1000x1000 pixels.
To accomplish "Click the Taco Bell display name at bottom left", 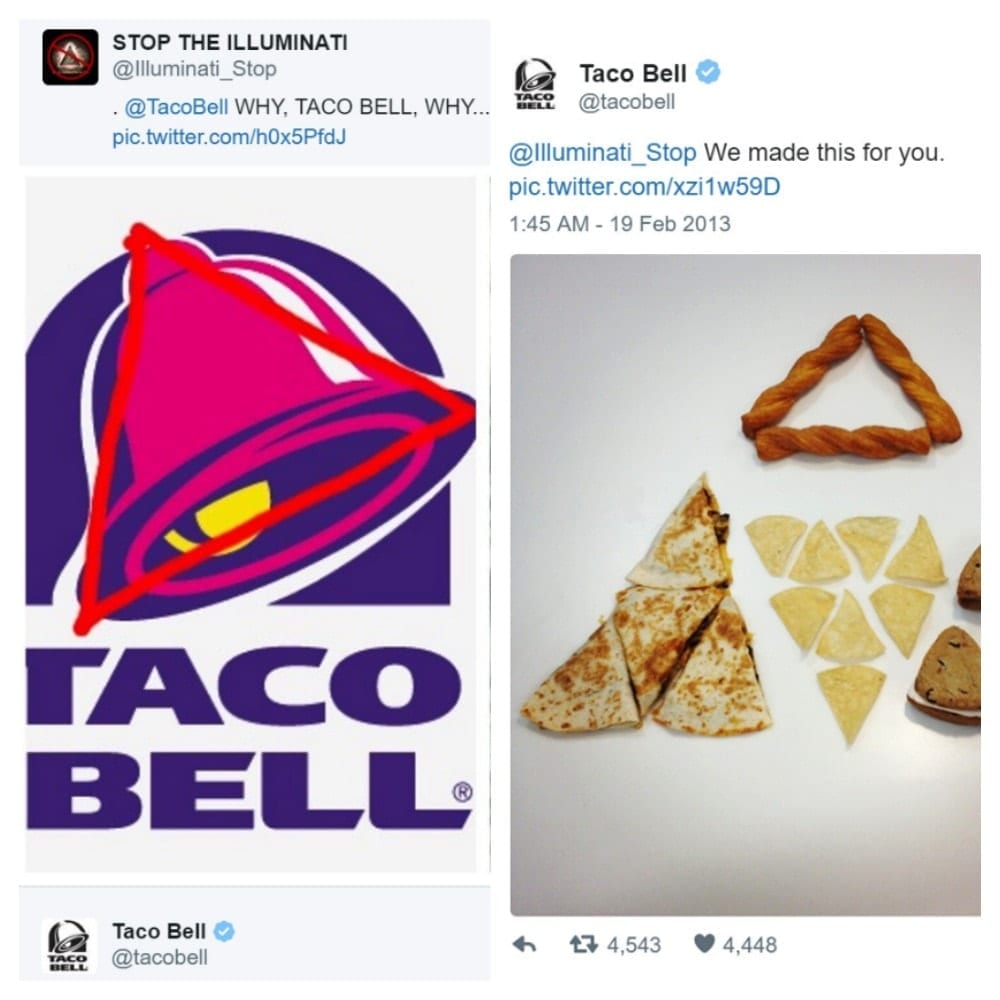I will tap(159, 931).
